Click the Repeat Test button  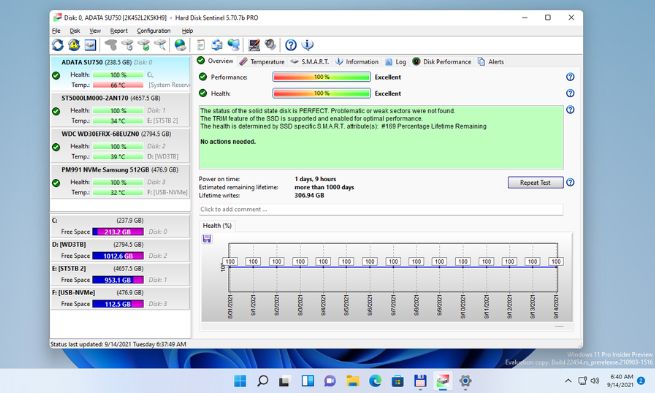536,183
